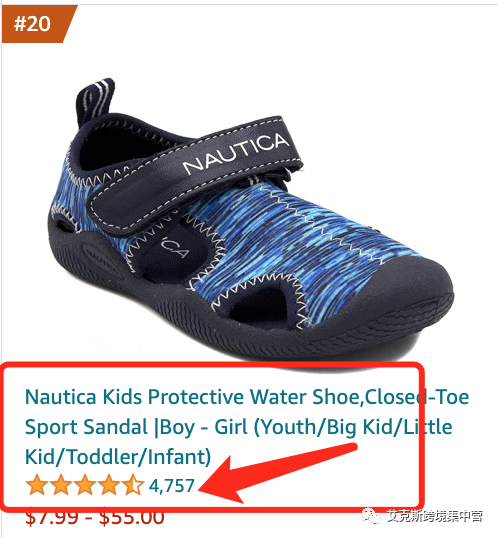Open the Nautica Kids Protective Water Shoe title

click(247, 426)
